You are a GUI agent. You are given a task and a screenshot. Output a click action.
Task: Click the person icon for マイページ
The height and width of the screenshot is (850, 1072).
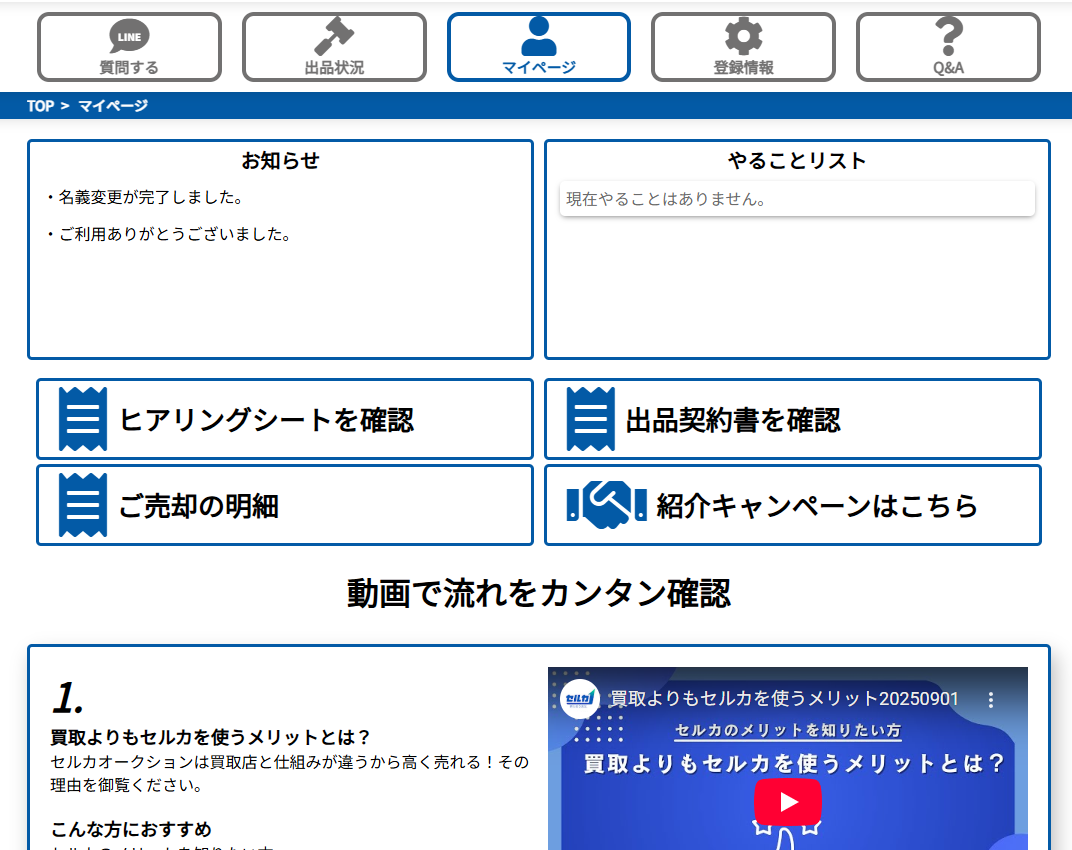[x=539, y=36]
